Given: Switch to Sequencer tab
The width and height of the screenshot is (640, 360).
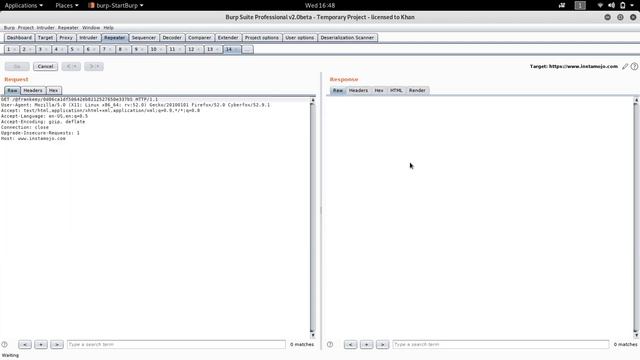Looking at the screenshot, I should tap(144, 38).
